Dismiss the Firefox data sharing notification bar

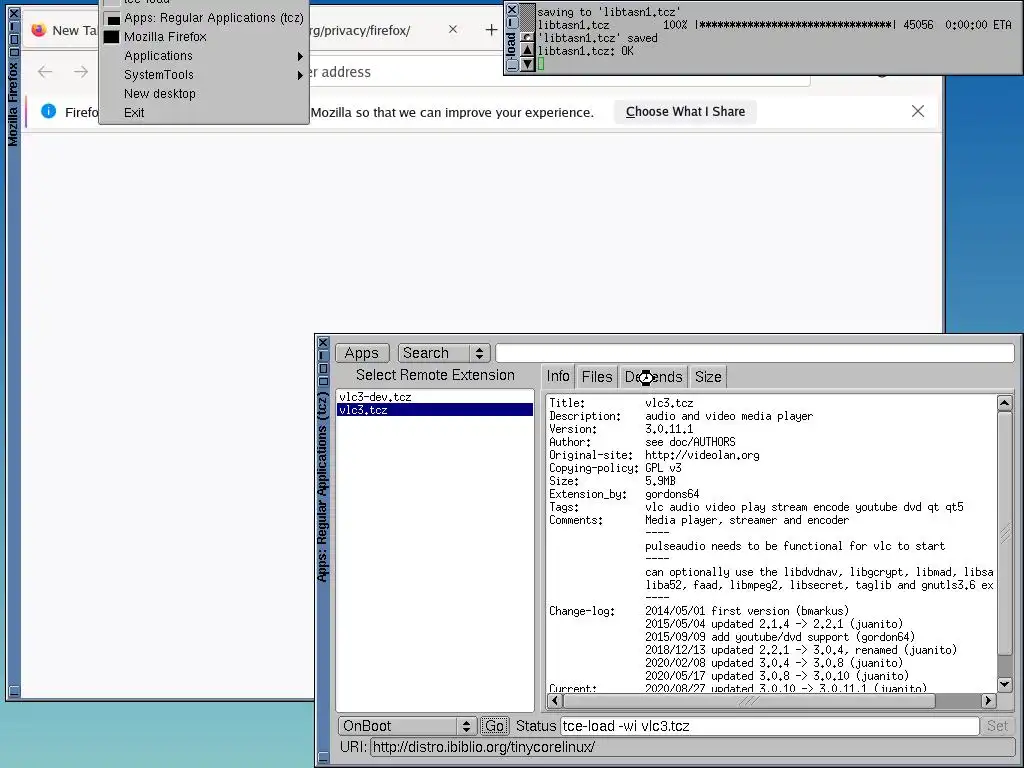(918, 112)
